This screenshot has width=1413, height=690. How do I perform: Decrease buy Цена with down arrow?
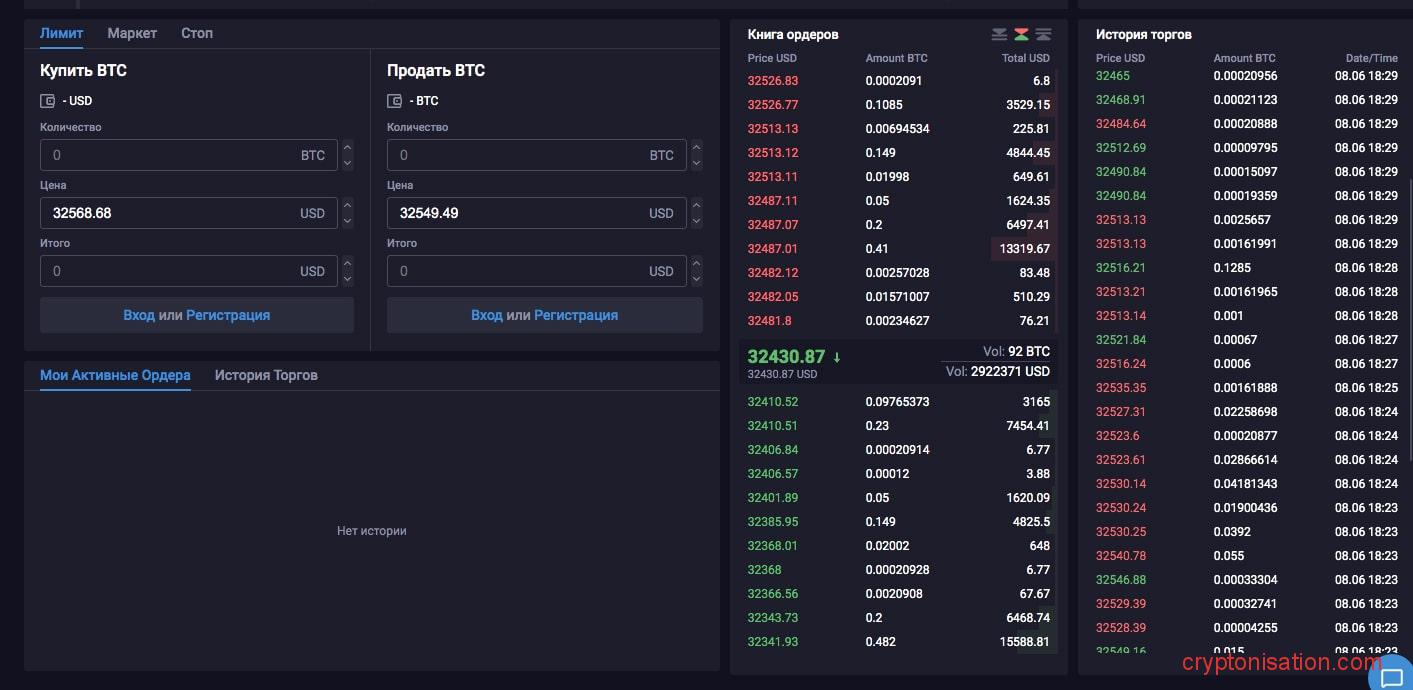347,221
